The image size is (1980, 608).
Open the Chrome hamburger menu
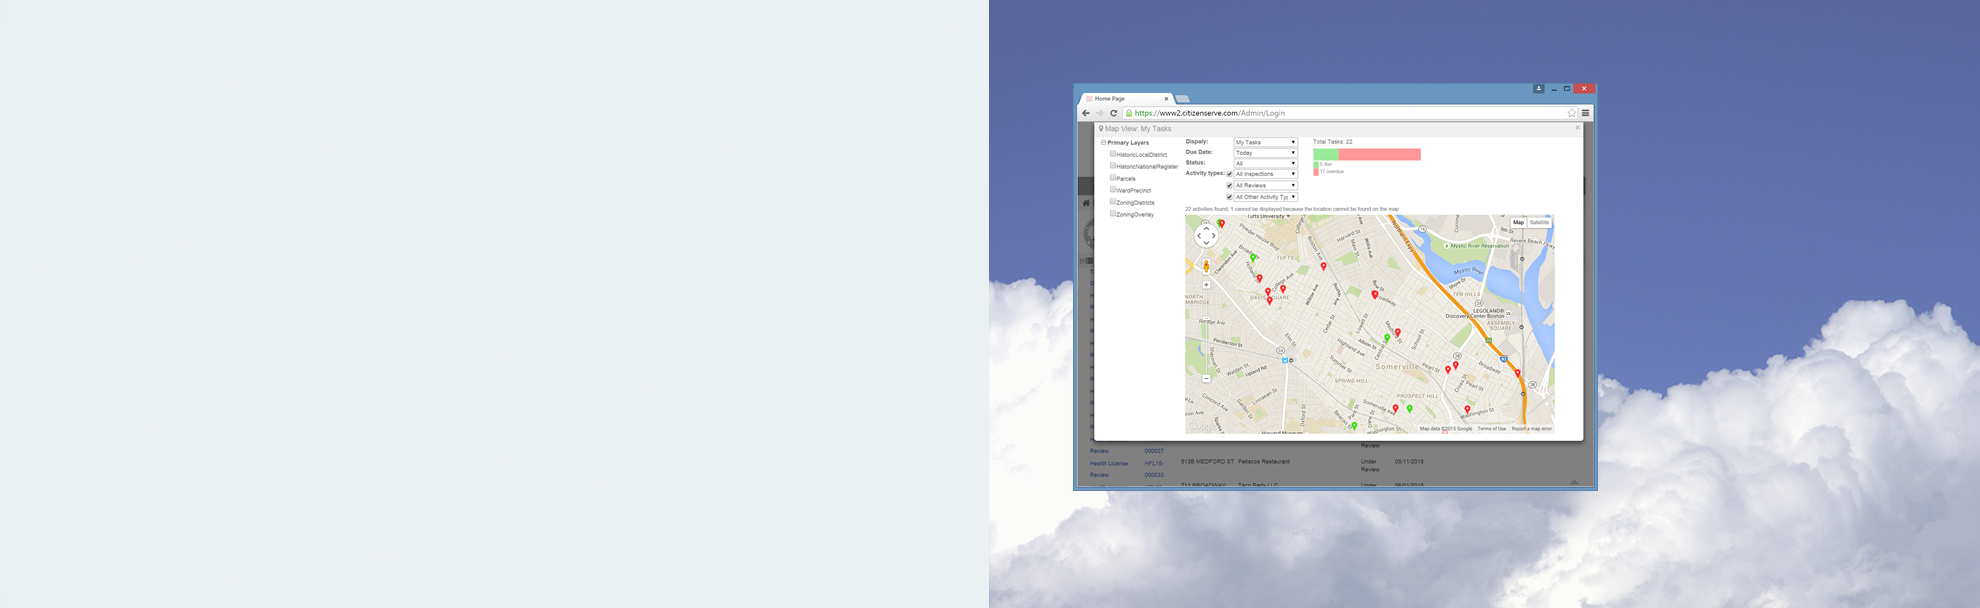coord(1585,113)
